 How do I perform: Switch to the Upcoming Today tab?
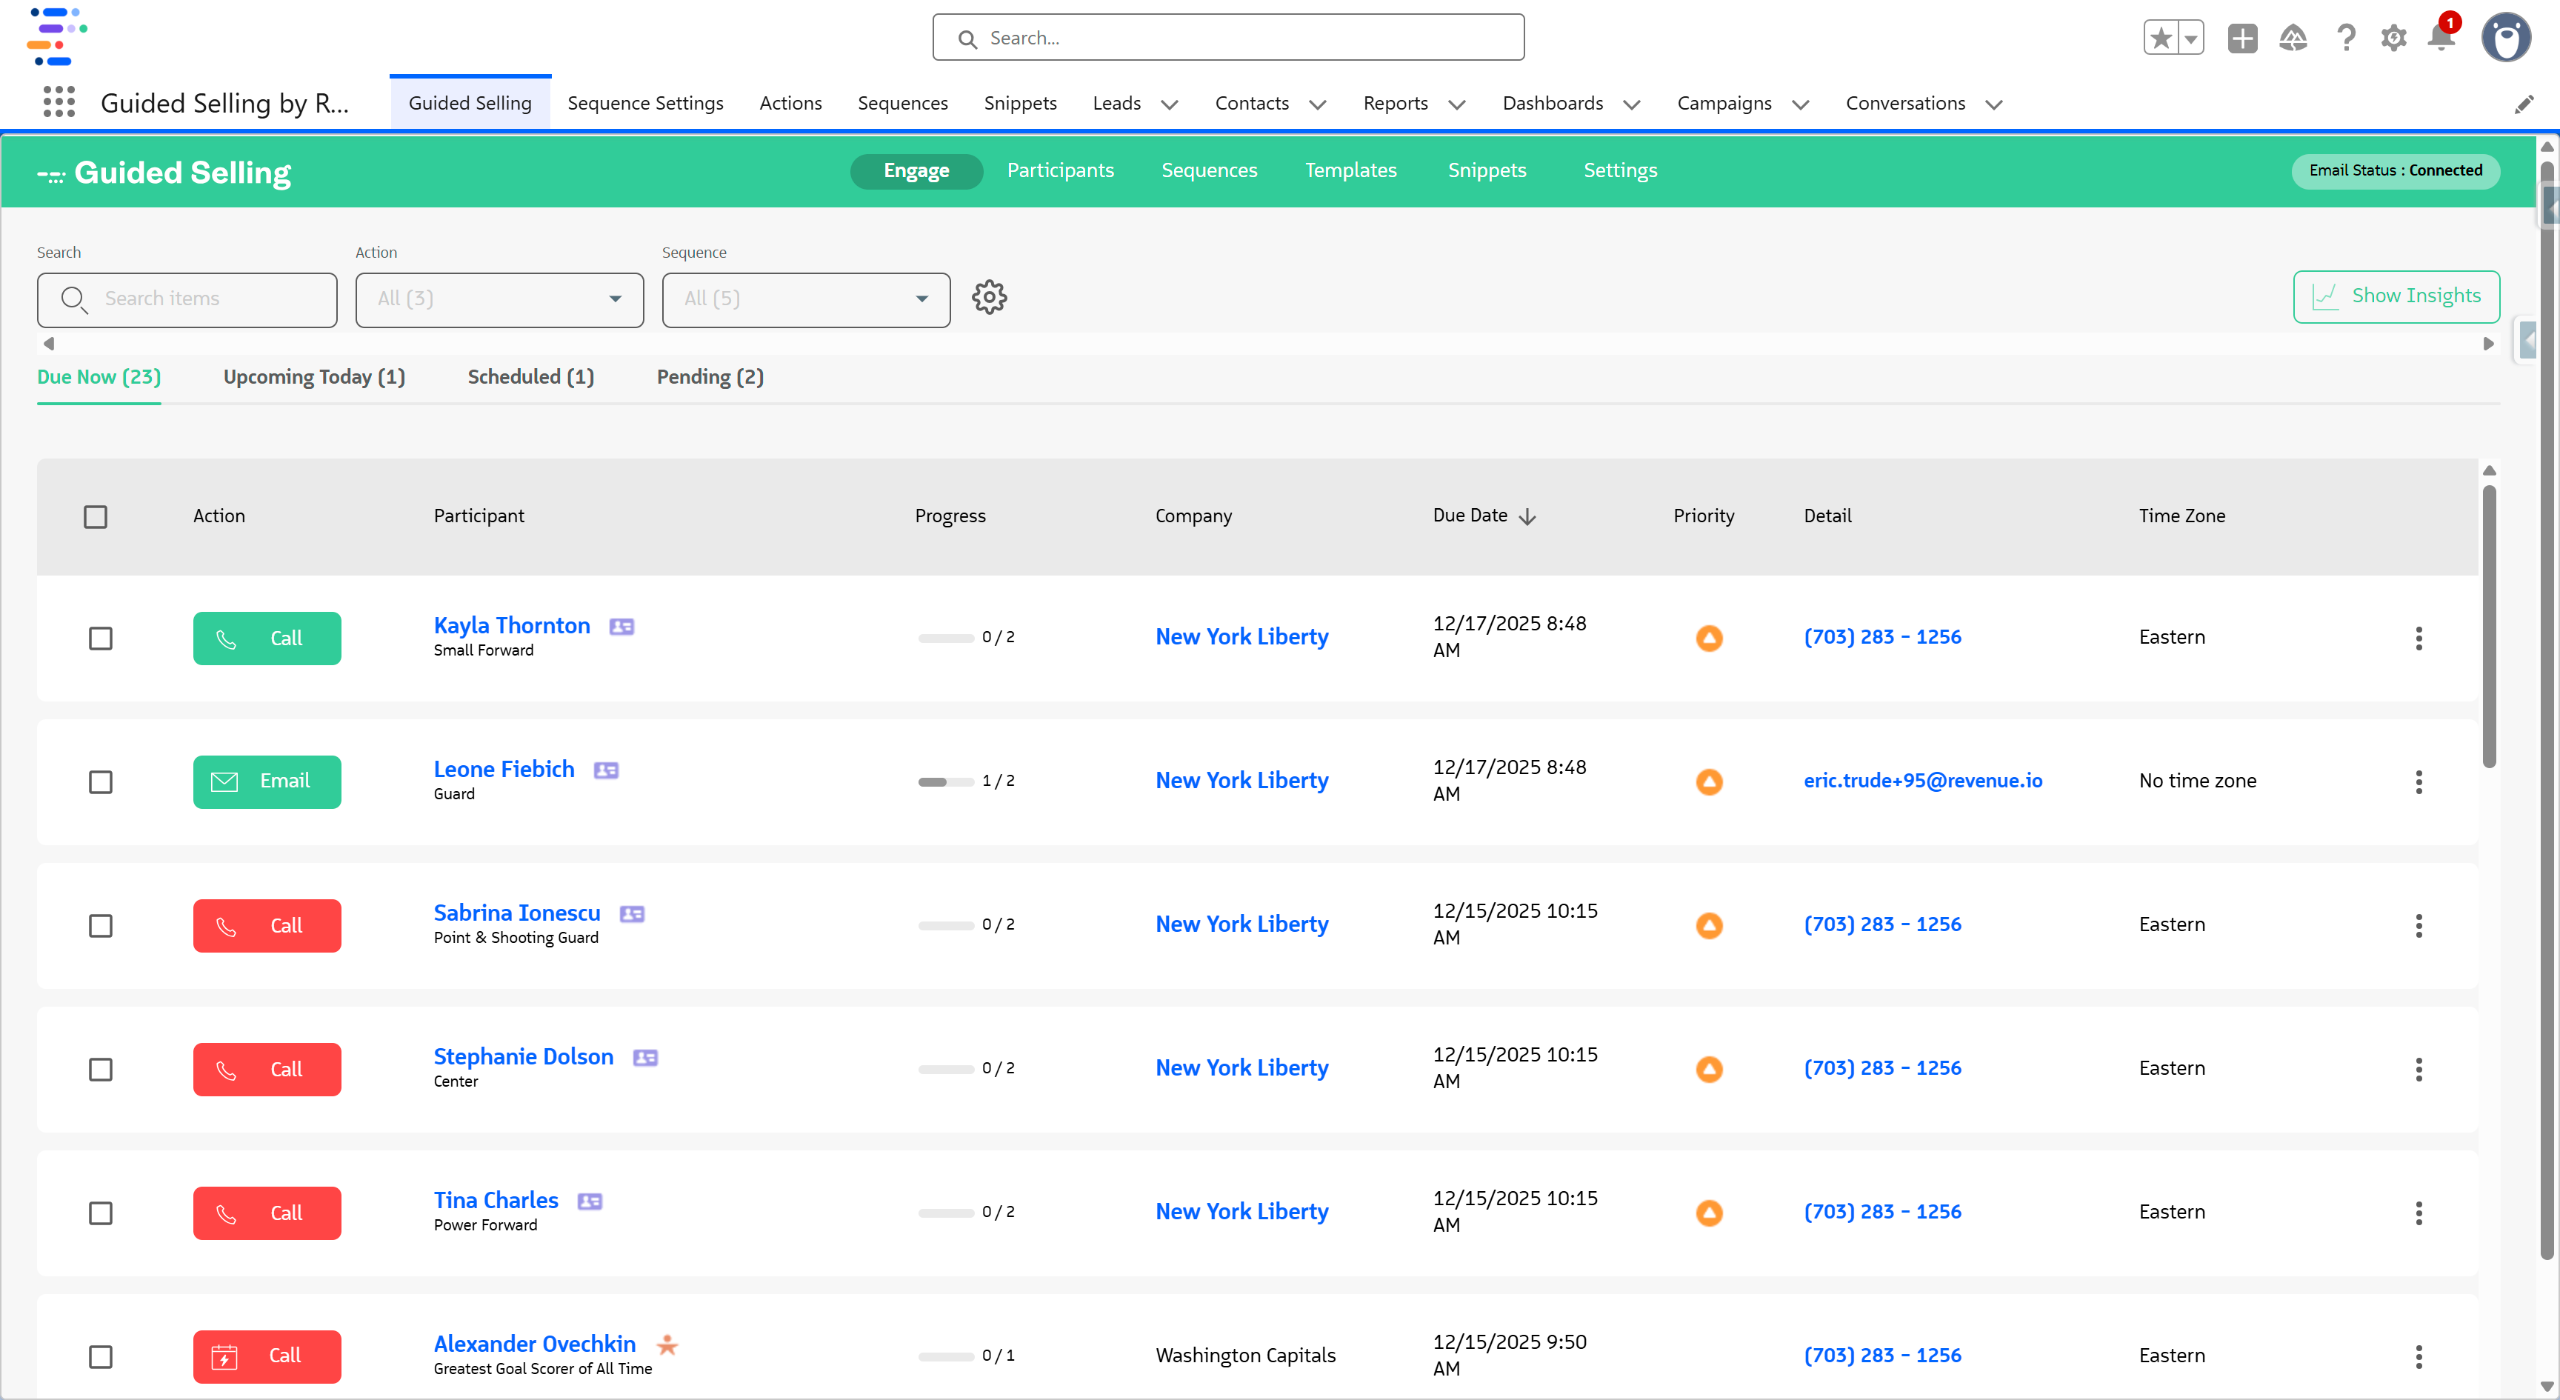coord(314,377)
